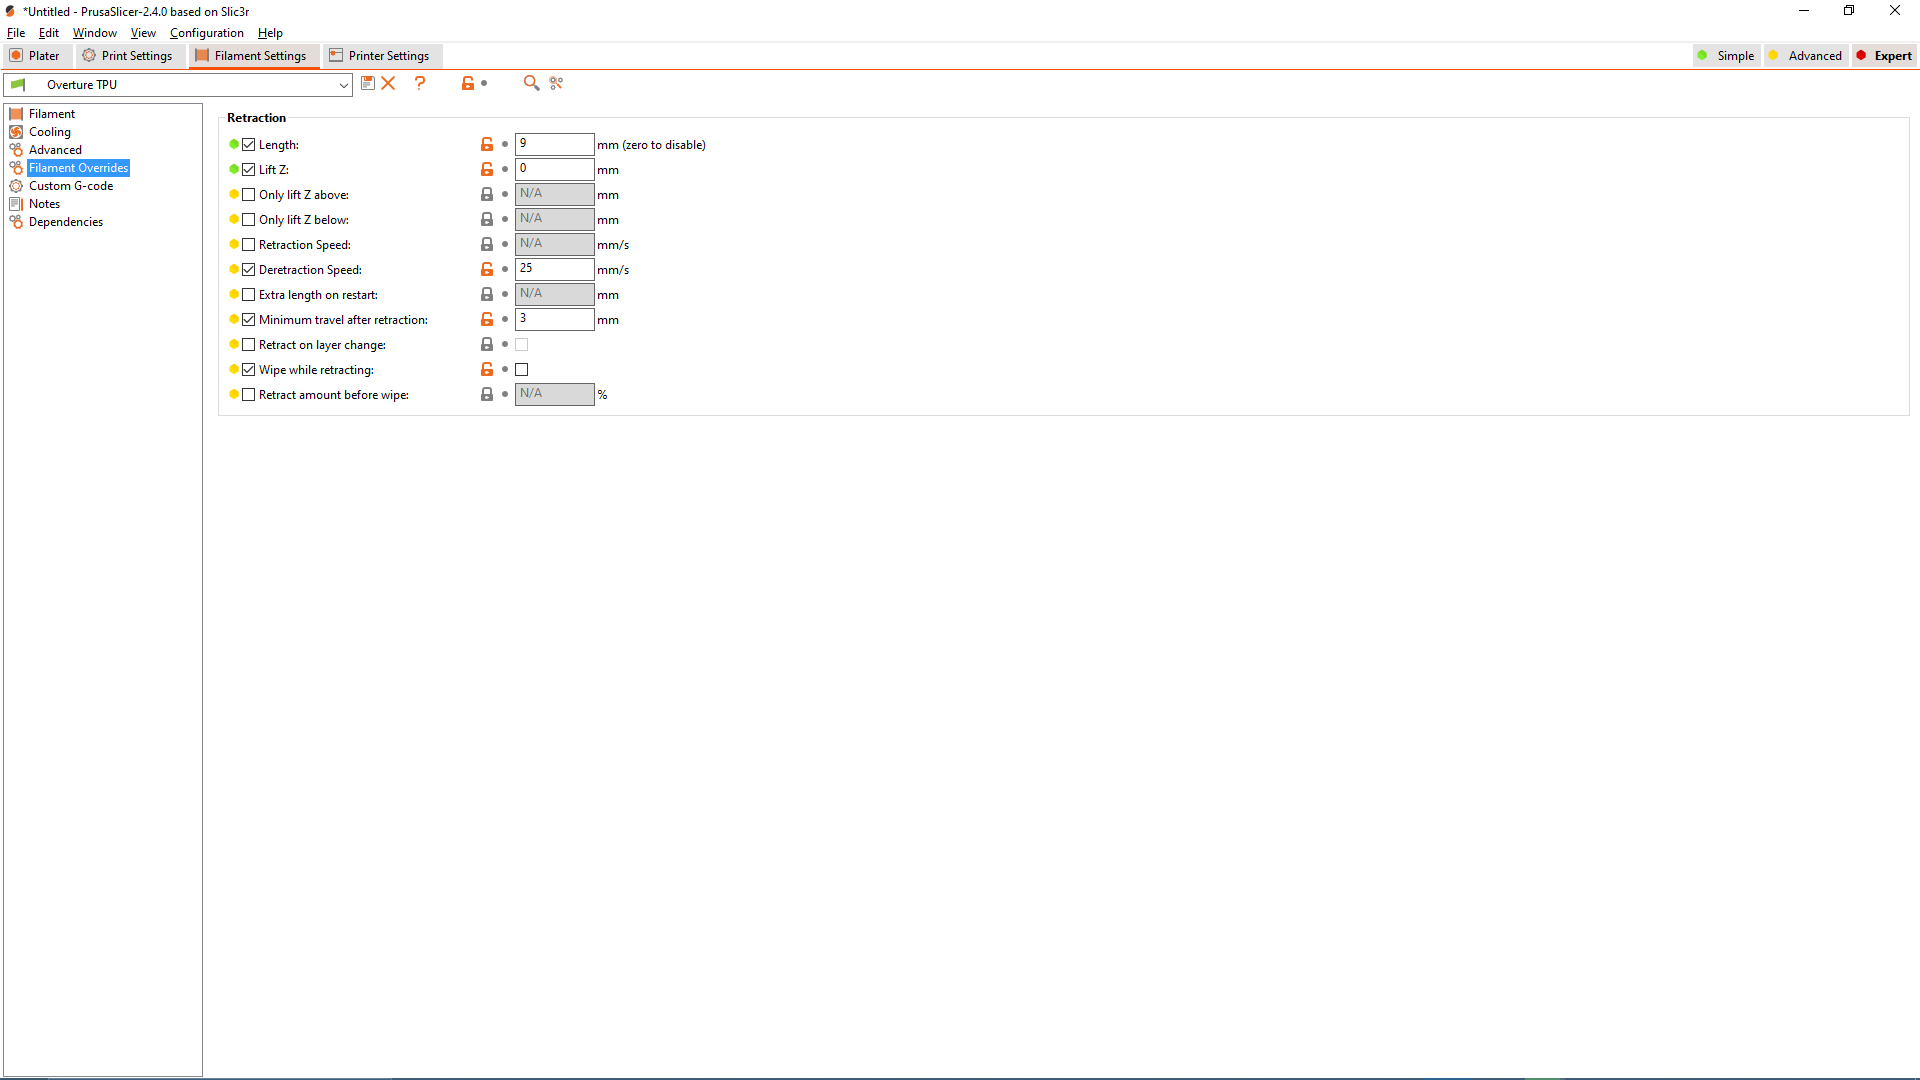Enable the Retraction Speed override checkbox
Viewport: 1920px width, 1080px height.
click(249, 245)
